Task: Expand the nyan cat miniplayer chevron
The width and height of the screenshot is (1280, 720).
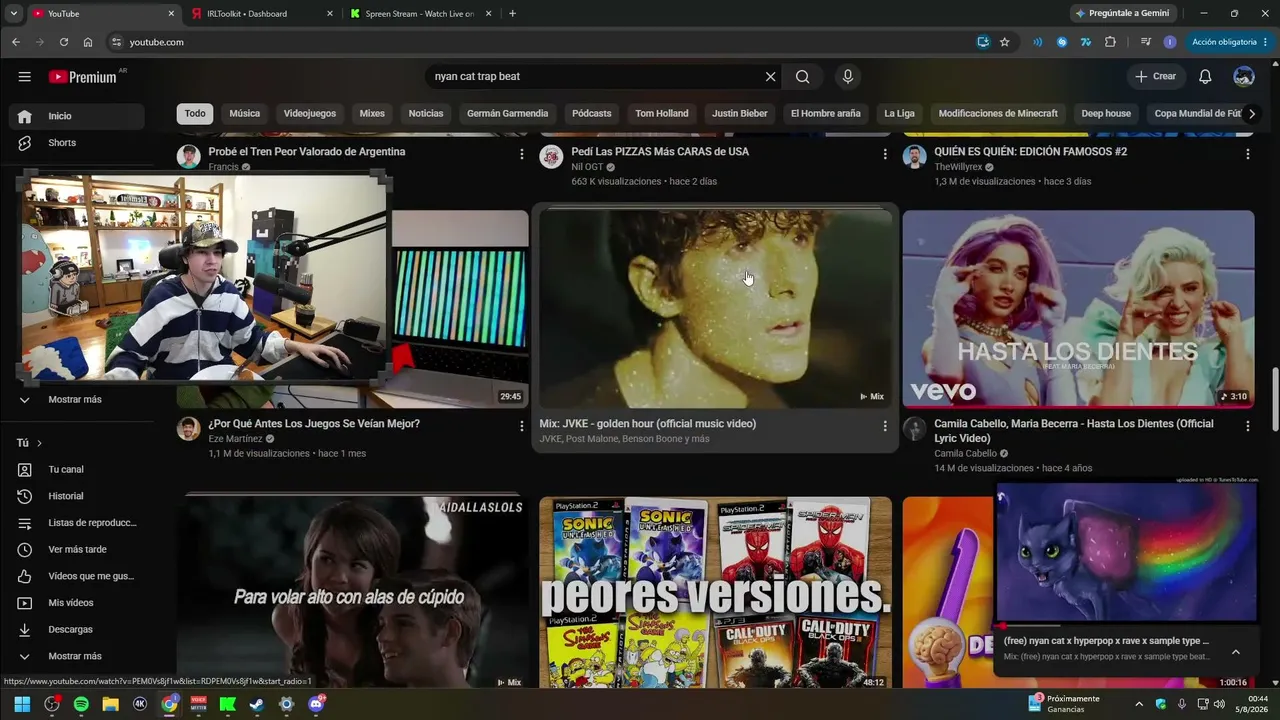Action: 1236,652
